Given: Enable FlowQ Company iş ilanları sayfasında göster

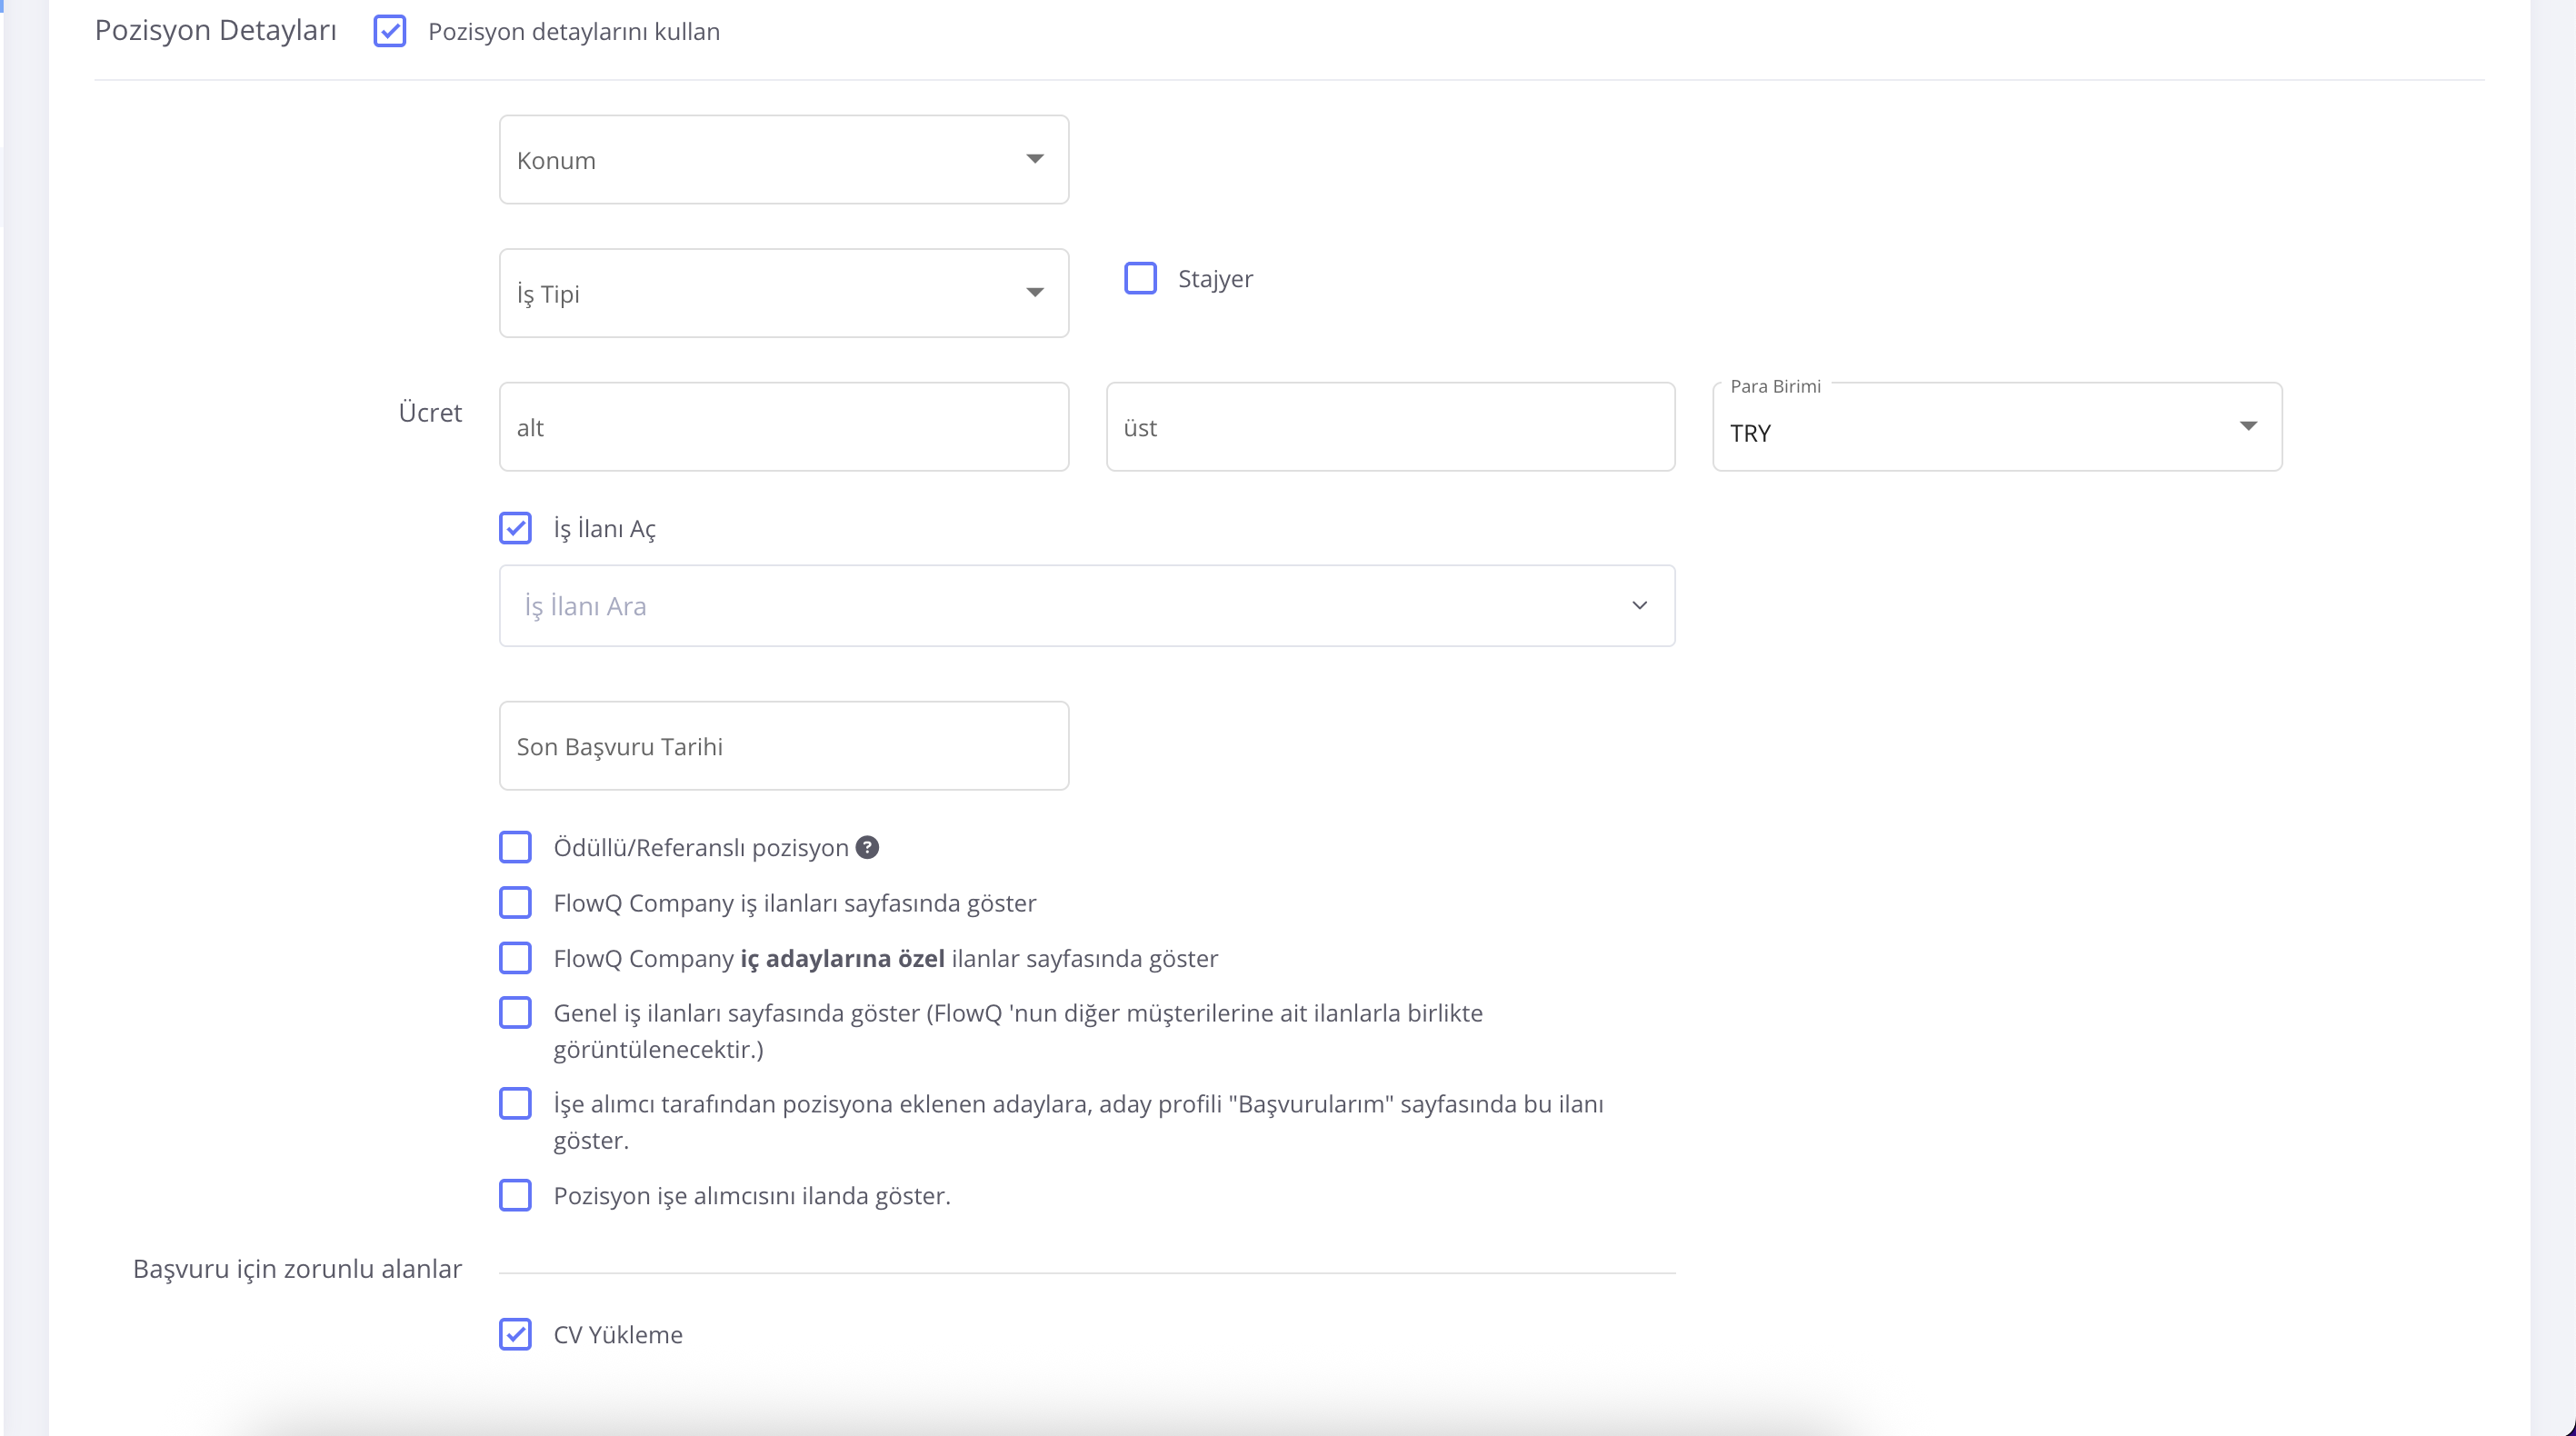Looking at the screenshot, I should point(515,903).
